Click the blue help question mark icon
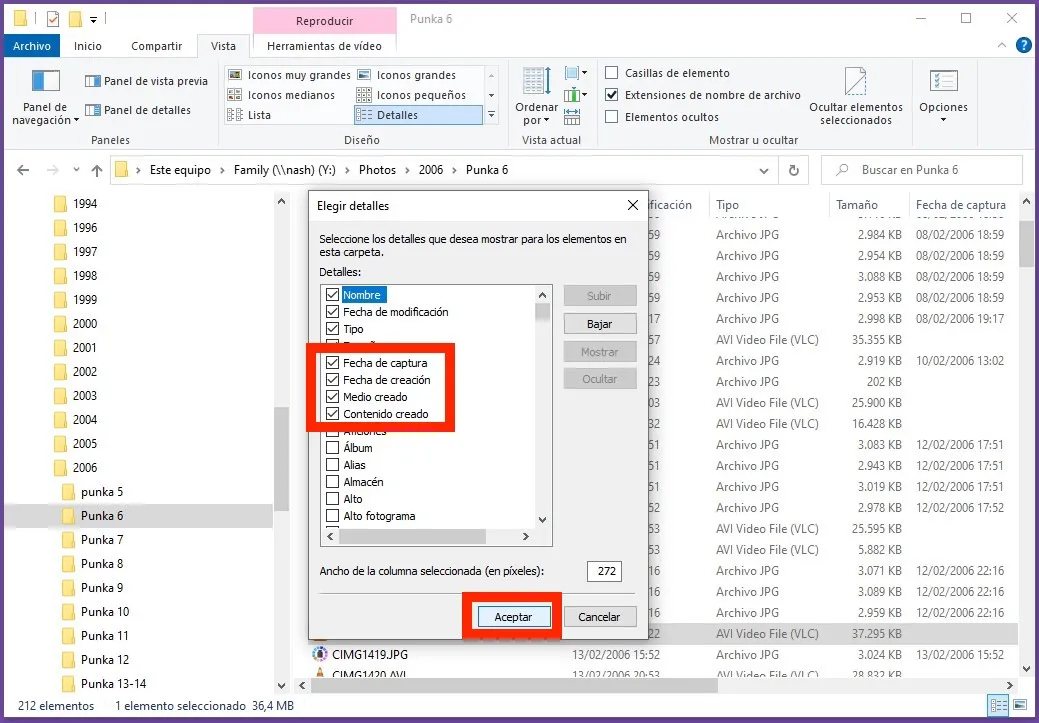 [x=1023, y=46]
